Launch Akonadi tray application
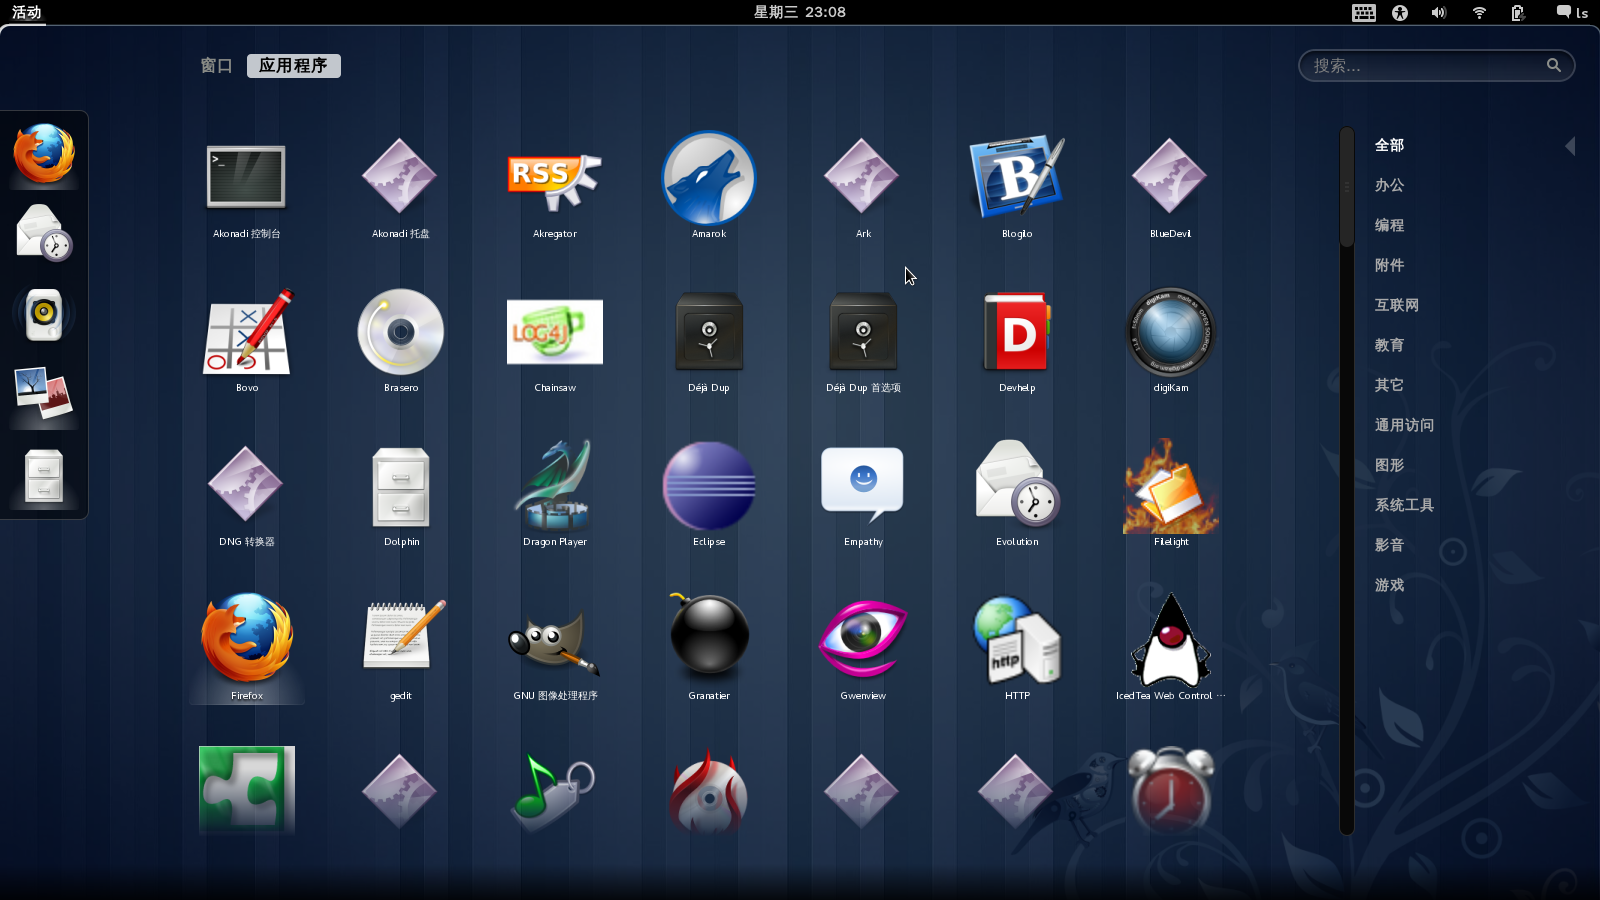Image resolution: width=1600 pixels, height=900 pixels. tap(400, 188)
